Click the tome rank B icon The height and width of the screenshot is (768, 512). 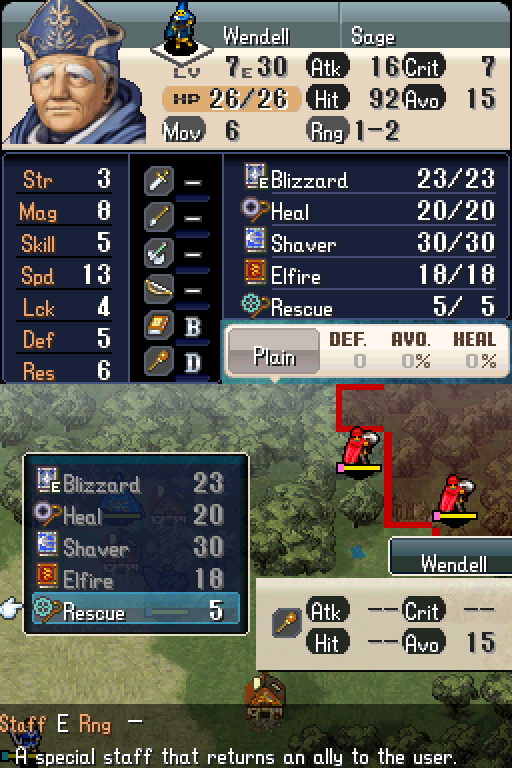tap(159, 325)
